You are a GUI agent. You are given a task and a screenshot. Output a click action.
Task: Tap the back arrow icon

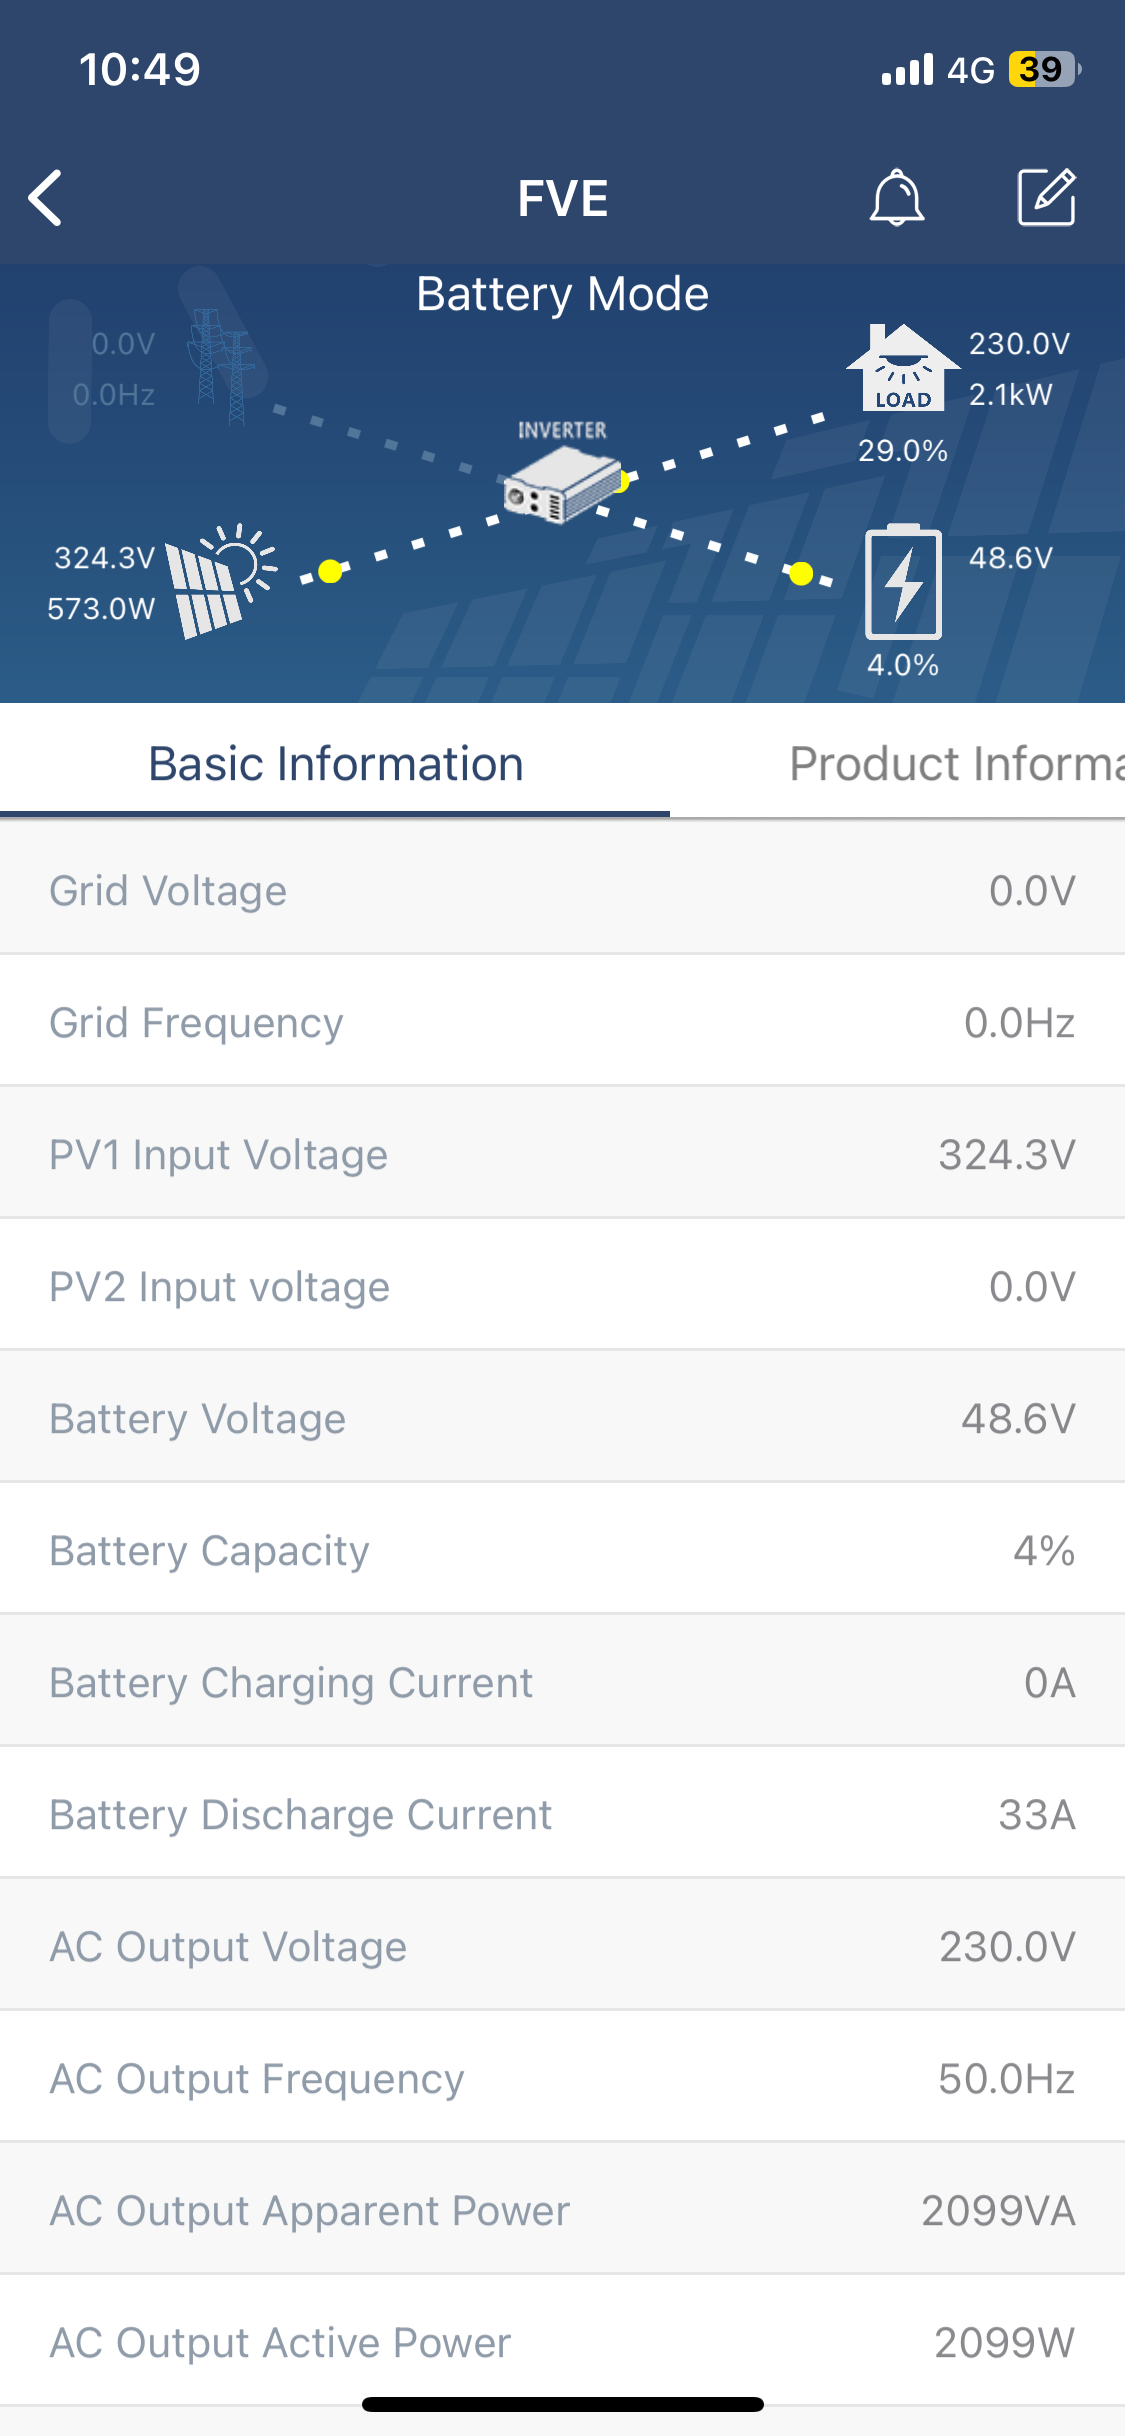[x=46, y=198]
